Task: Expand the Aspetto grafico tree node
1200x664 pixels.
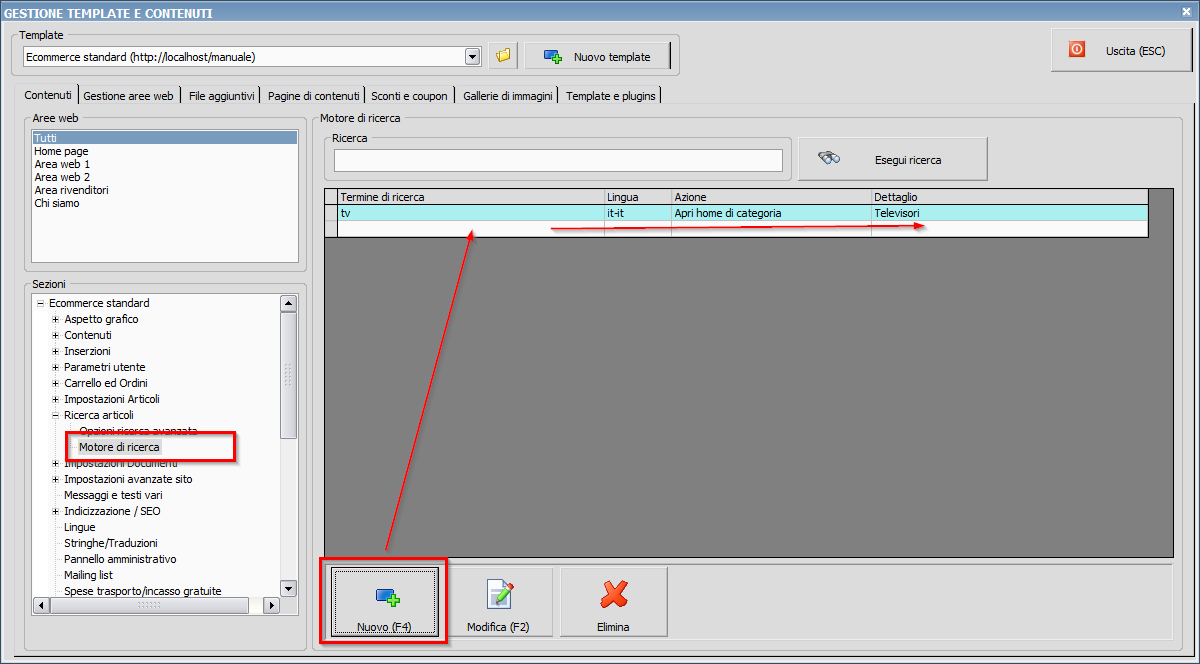Action: [56, 319]
